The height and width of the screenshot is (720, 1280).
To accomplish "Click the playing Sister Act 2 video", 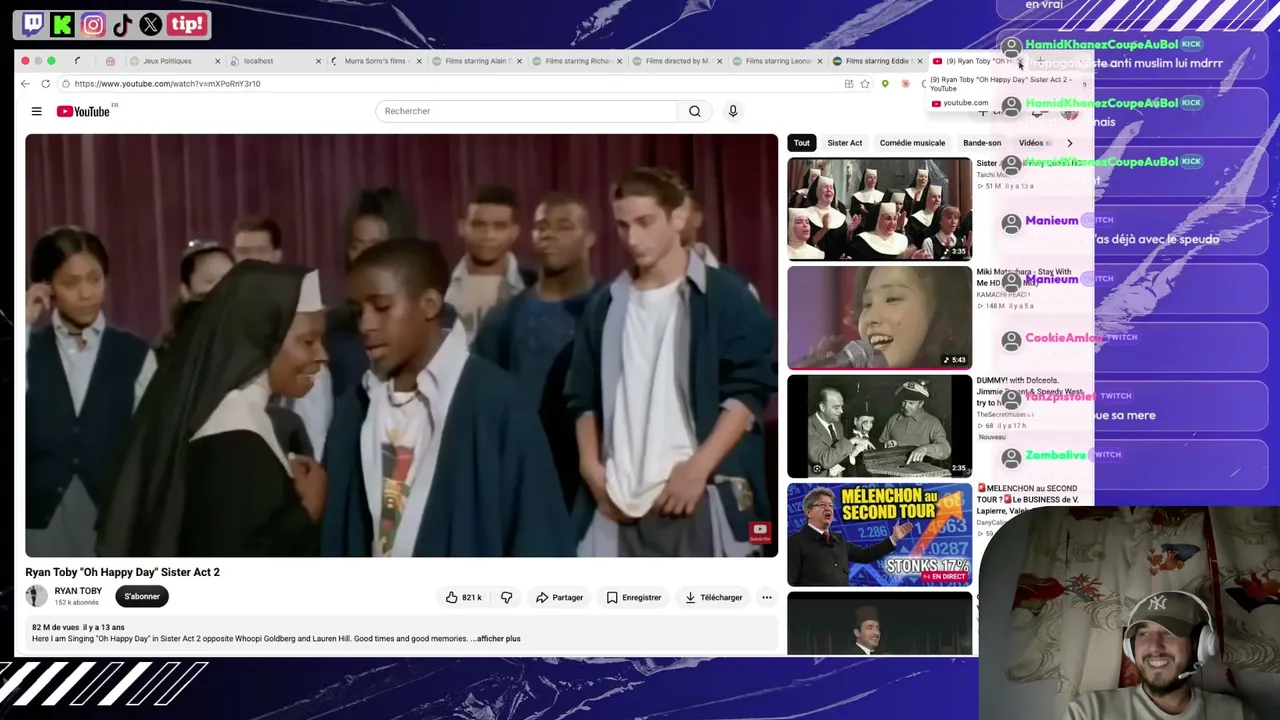I will 401,345.
